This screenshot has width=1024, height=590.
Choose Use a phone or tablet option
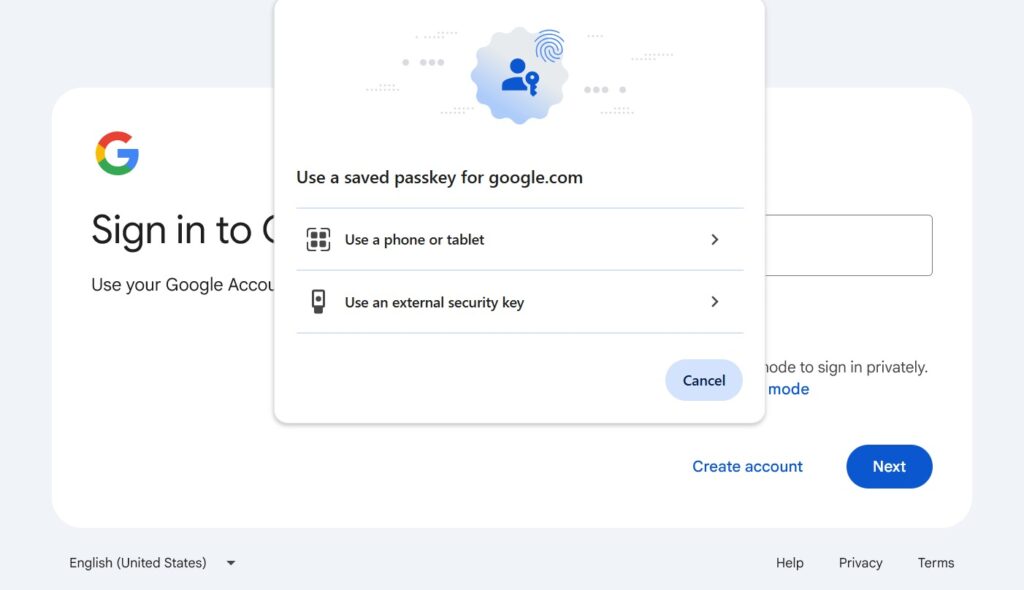tap(520, 240)
